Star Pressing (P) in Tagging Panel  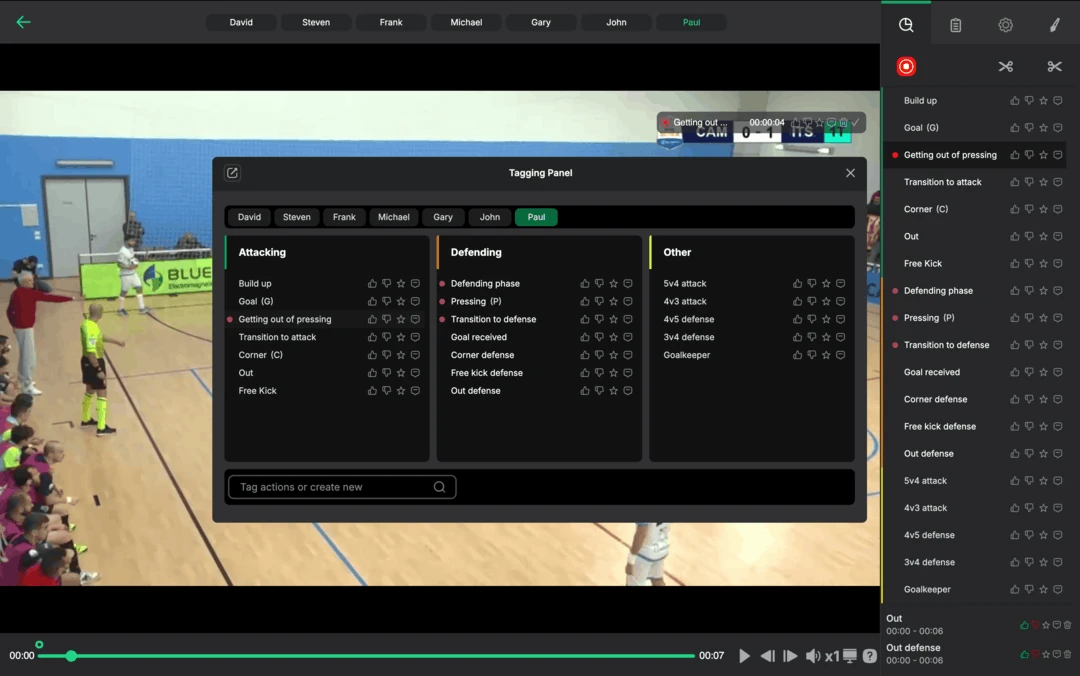point(613,301)
